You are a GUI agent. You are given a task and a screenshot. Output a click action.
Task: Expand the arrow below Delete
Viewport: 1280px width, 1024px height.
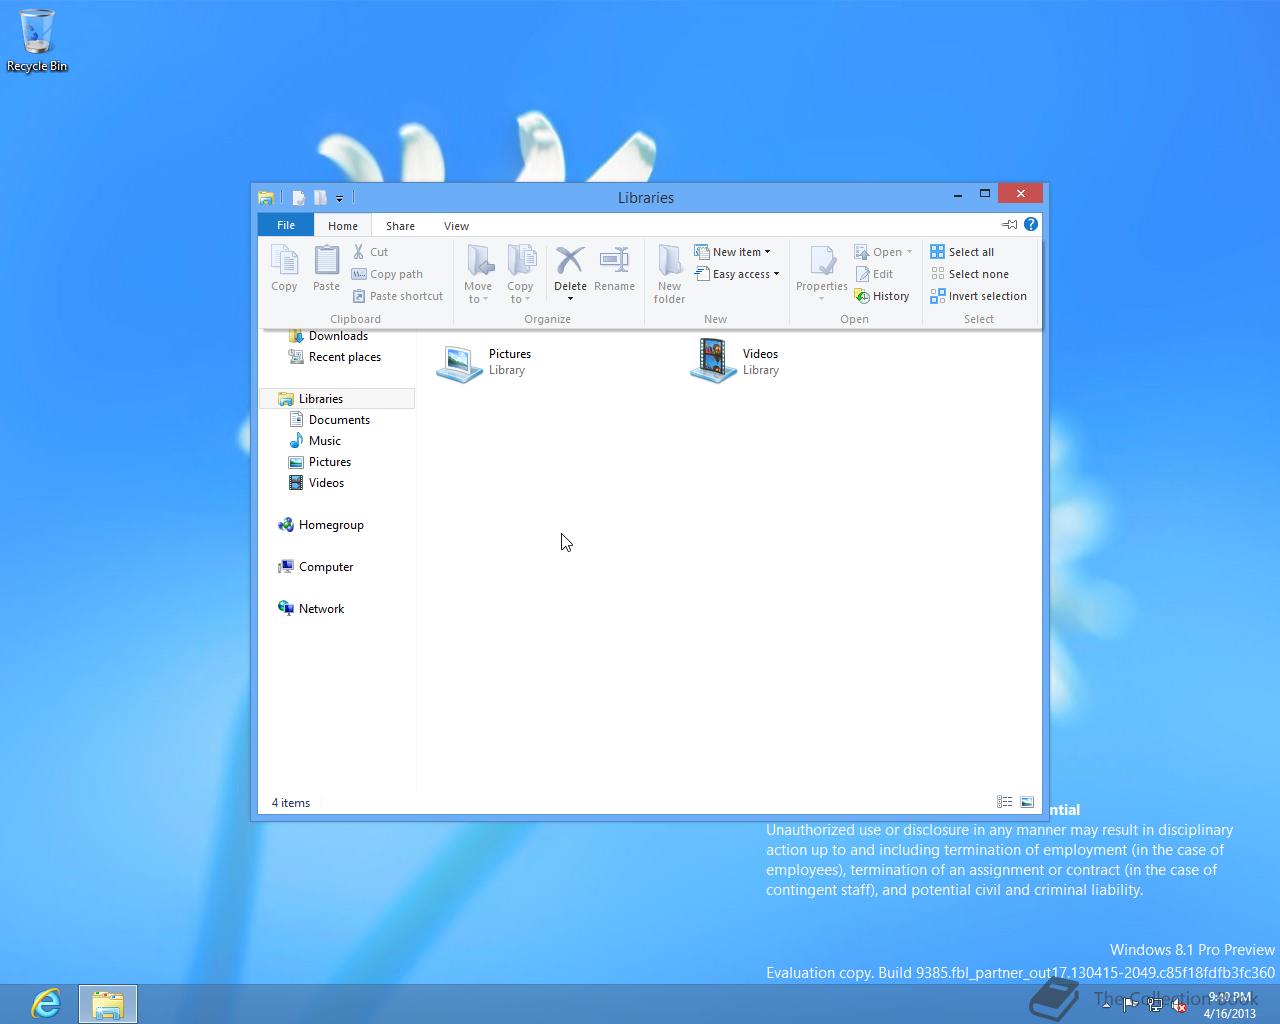[570, 299]
